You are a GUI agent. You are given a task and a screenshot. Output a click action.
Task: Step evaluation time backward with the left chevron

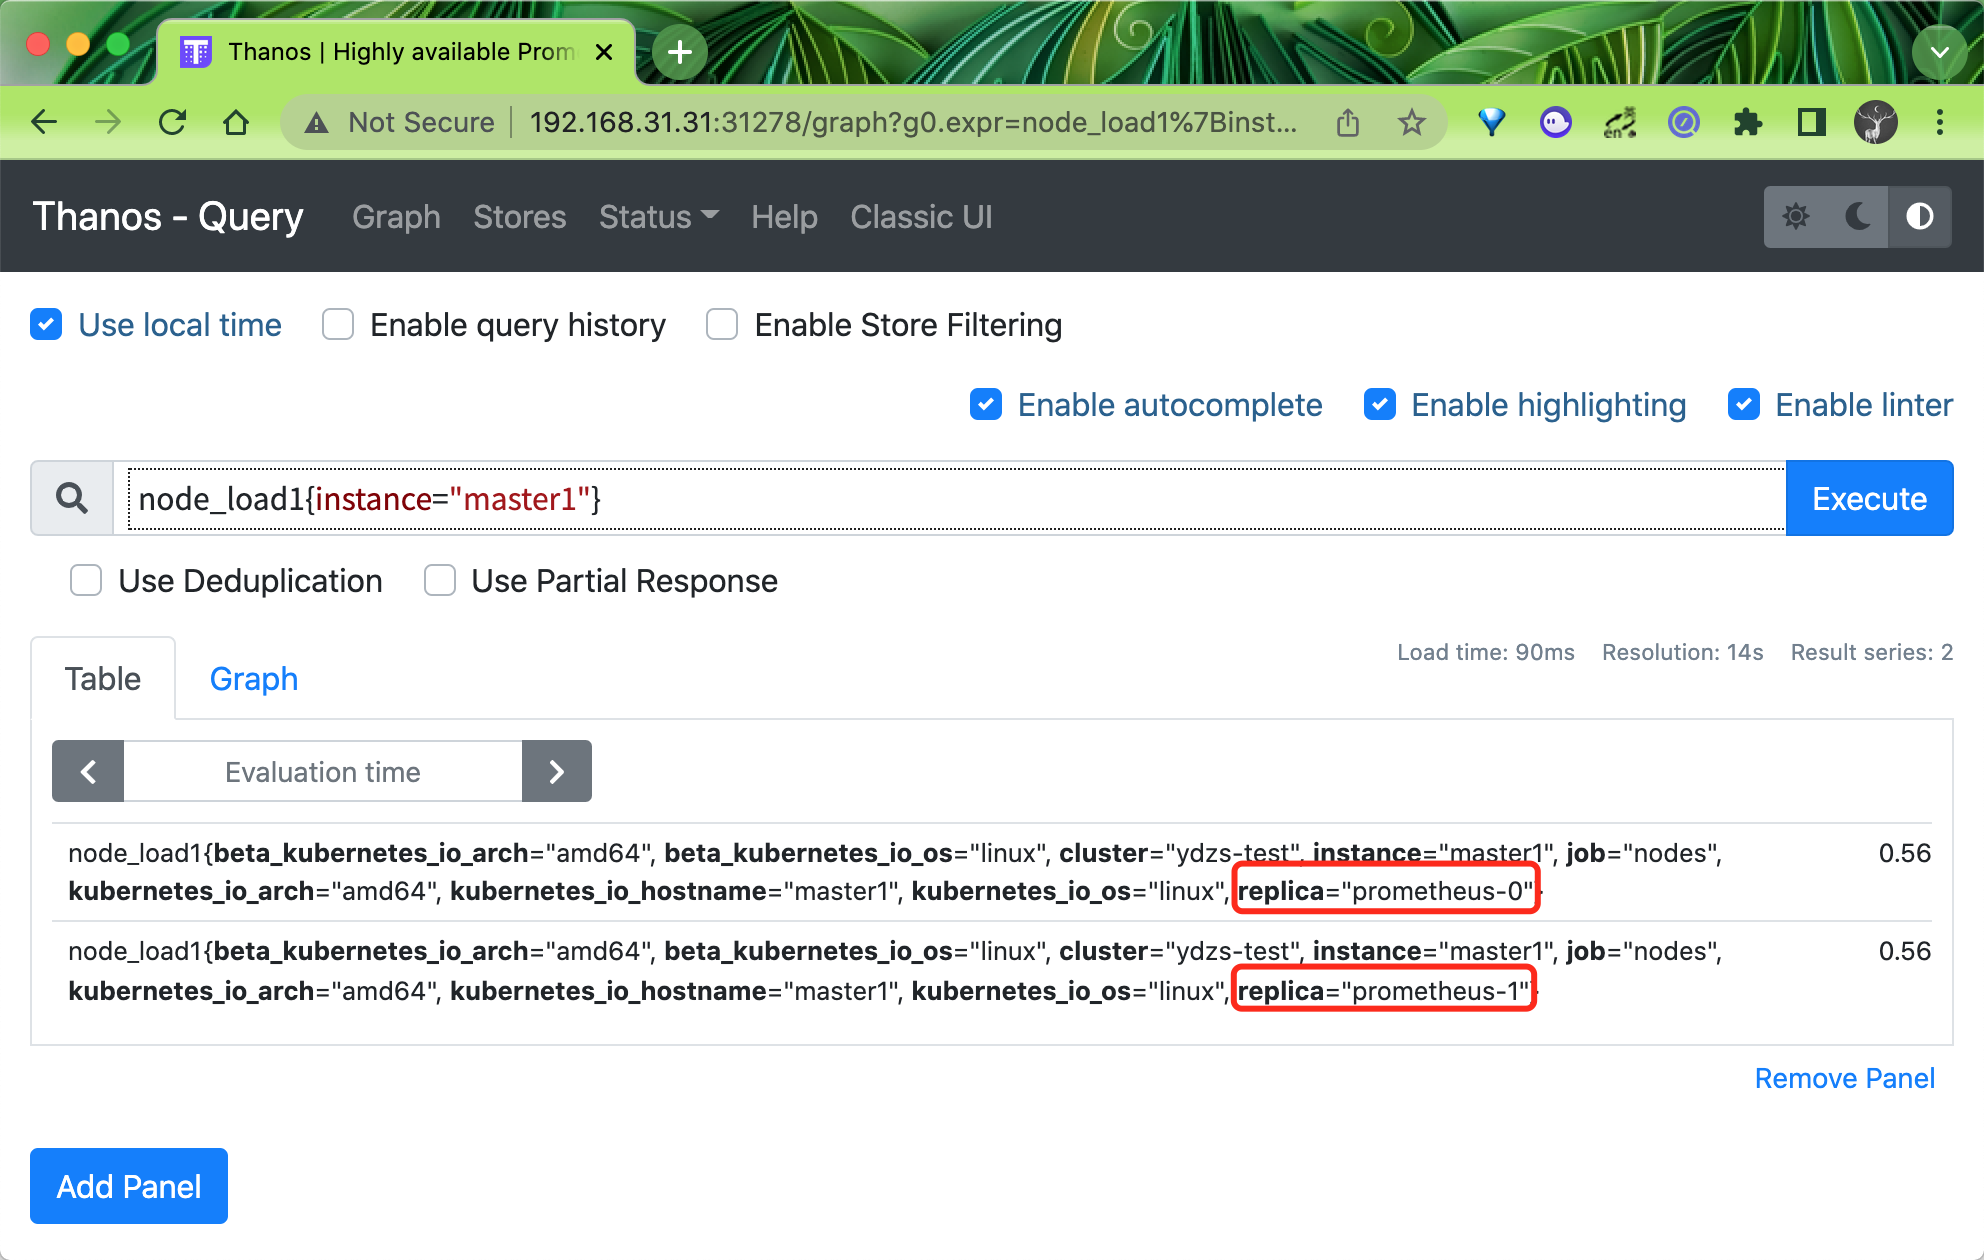(x=88, y=771)
